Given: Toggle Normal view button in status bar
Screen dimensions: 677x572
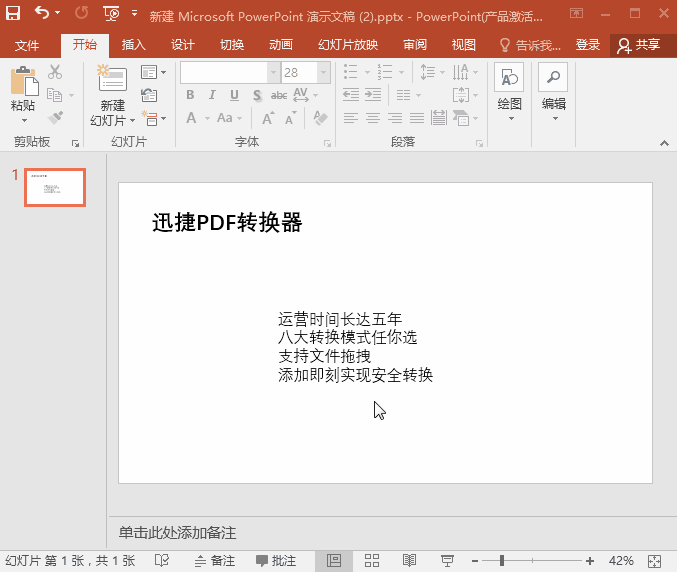Looking at the screenshot, I should [x=334, y=561].
